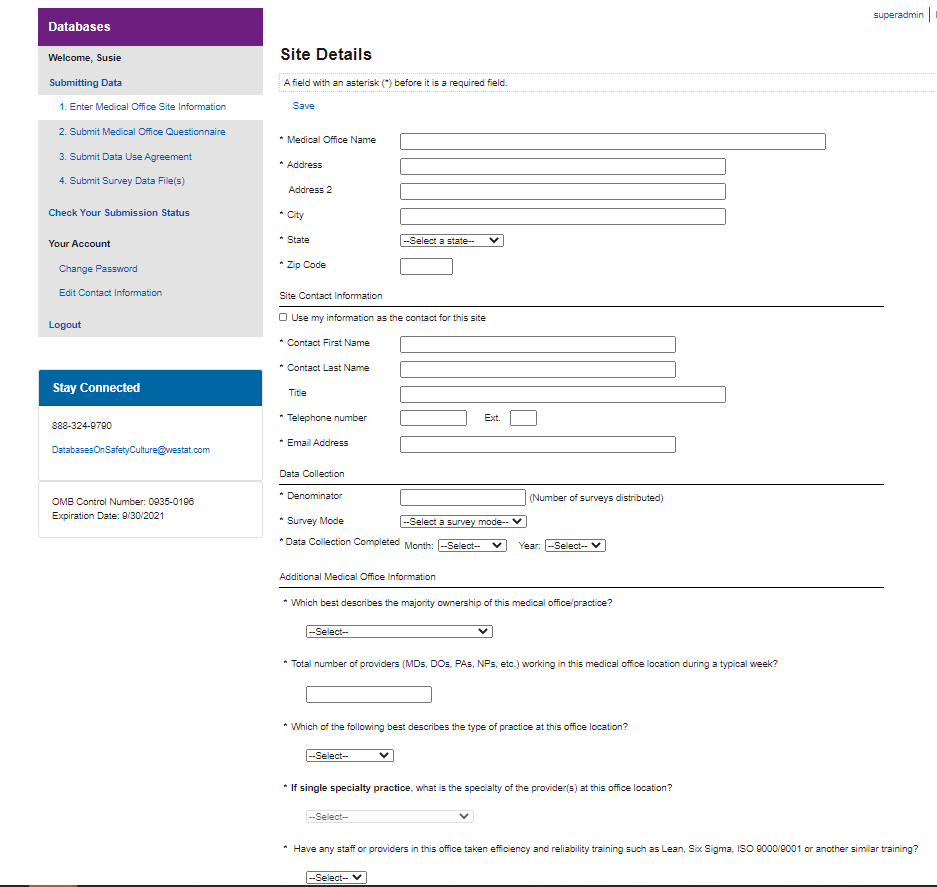
Task: Click the phone number 888-324-9790
Action: [x=82, y=426]
